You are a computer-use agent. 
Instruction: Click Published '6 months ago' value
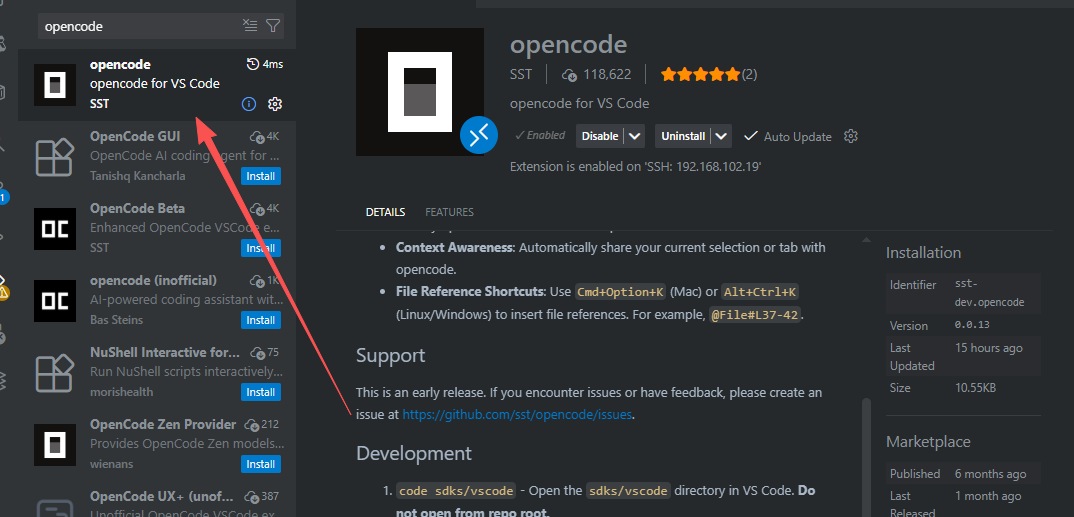pos(990,474)
